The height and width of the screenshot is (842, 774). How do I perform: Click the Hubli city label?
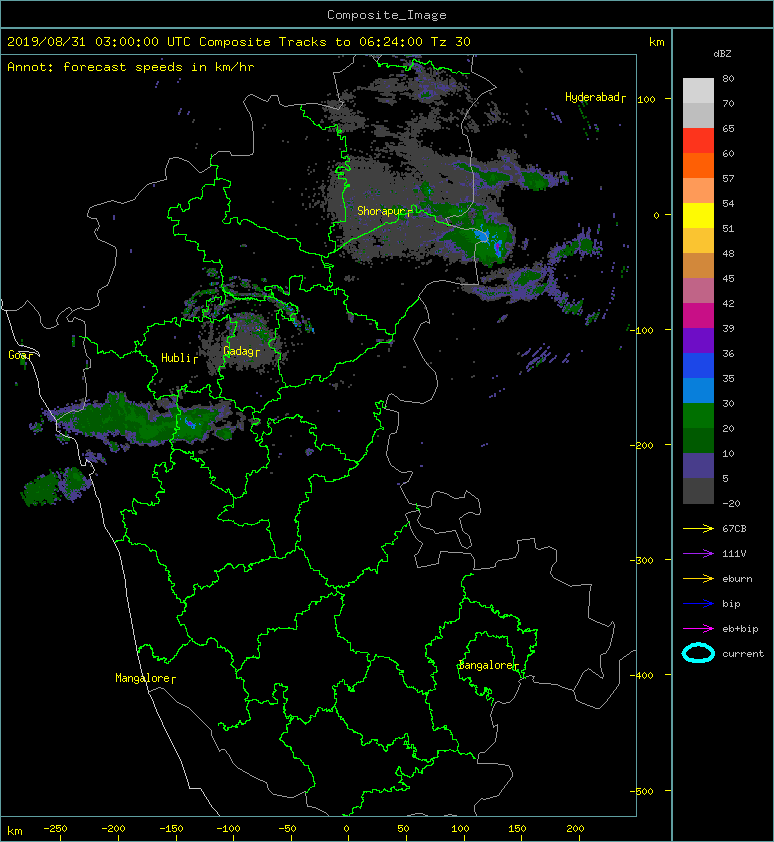[x=176, y=358]
